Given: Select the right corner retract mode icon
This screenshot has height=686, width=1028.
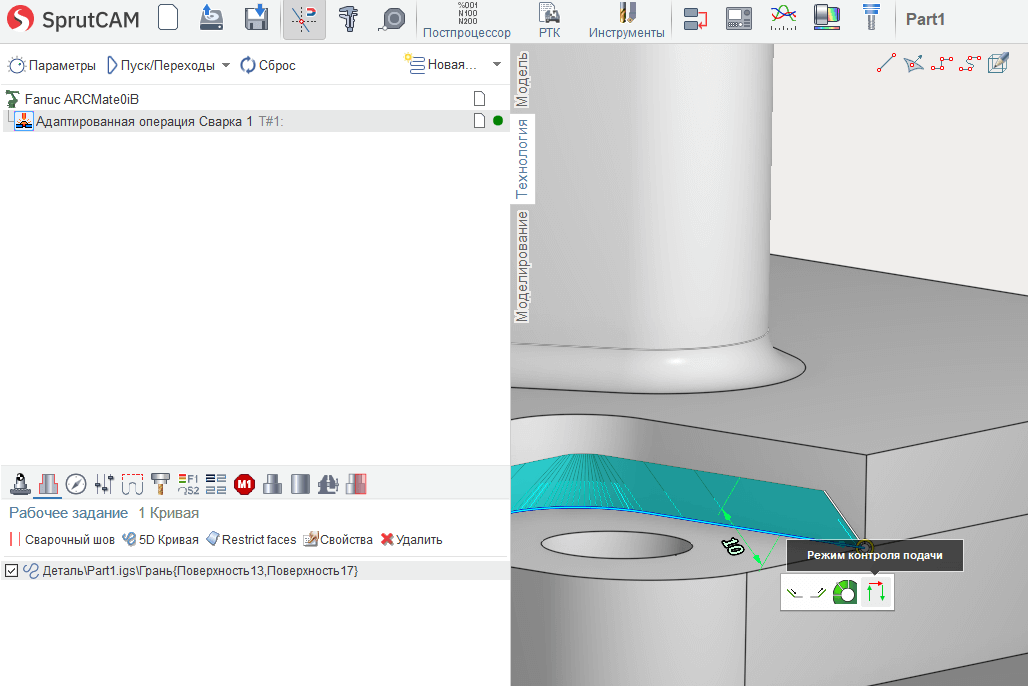Looking at the screenshot, I should (x=818, y=593).
